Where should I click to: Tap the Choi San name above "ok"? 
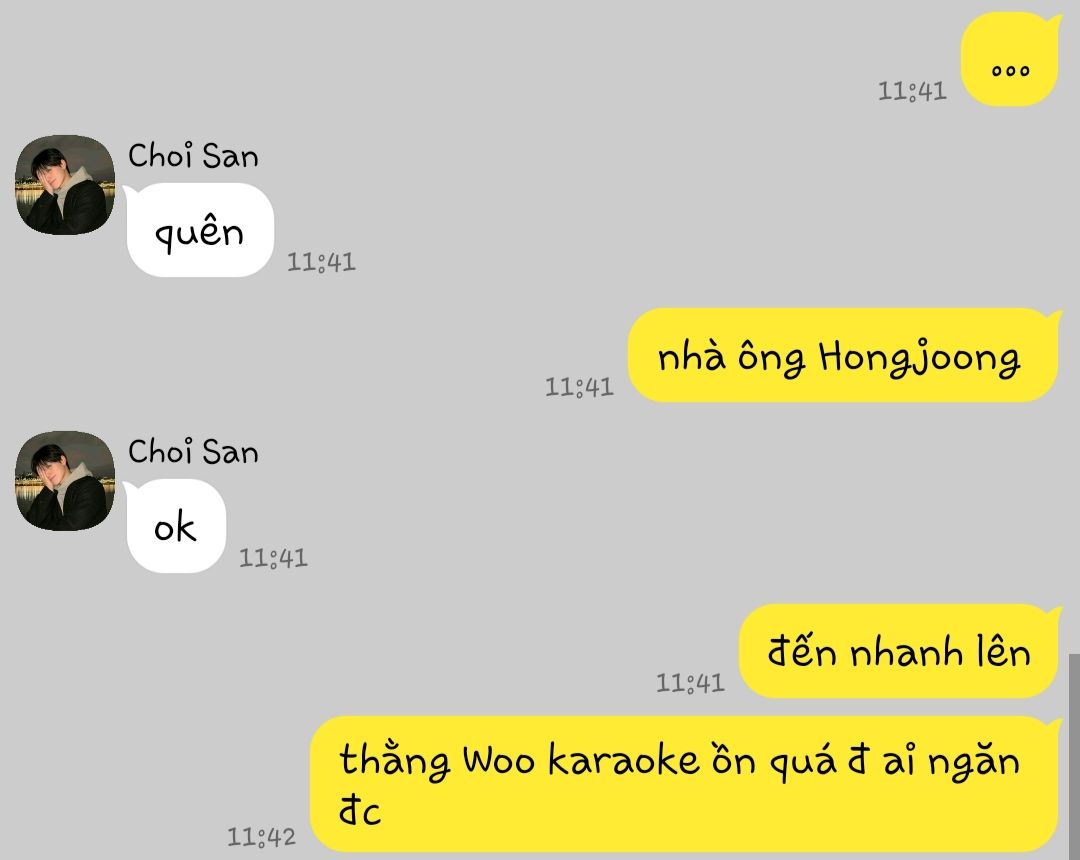click(194, 452)
